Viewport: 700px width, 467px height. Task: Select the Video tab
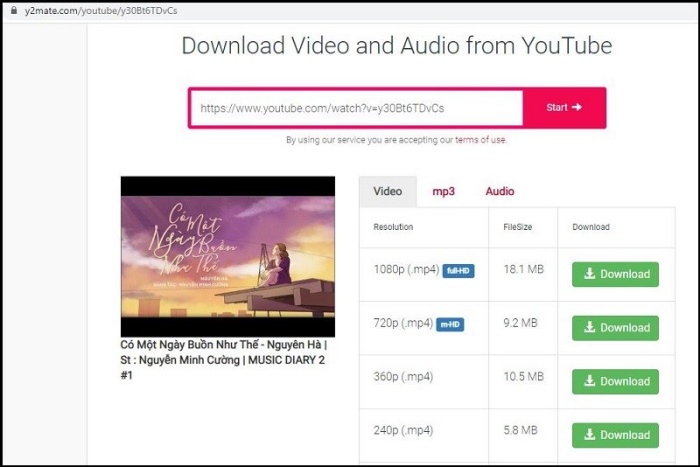[388, 191]
